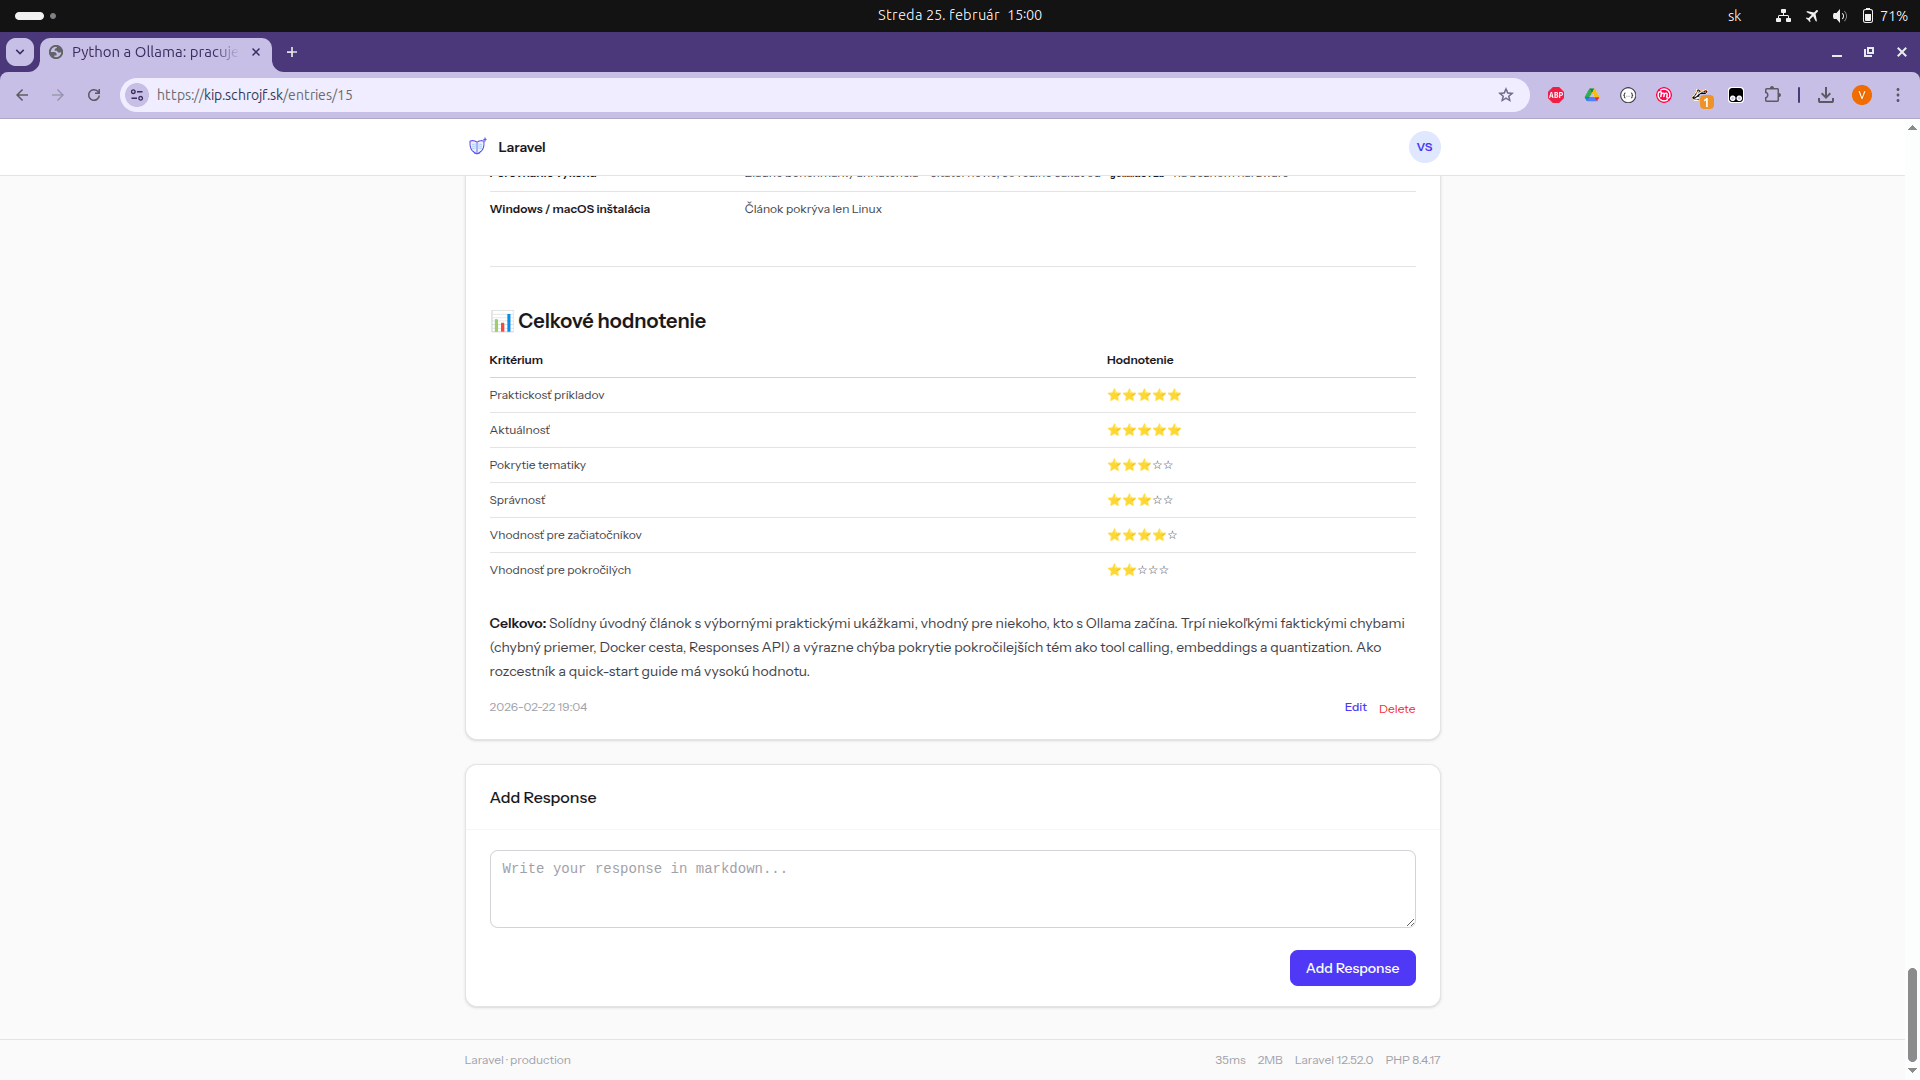Open the Extensions puzzle menu
Screen dimensions: 1920x1080
(1772, 95)
